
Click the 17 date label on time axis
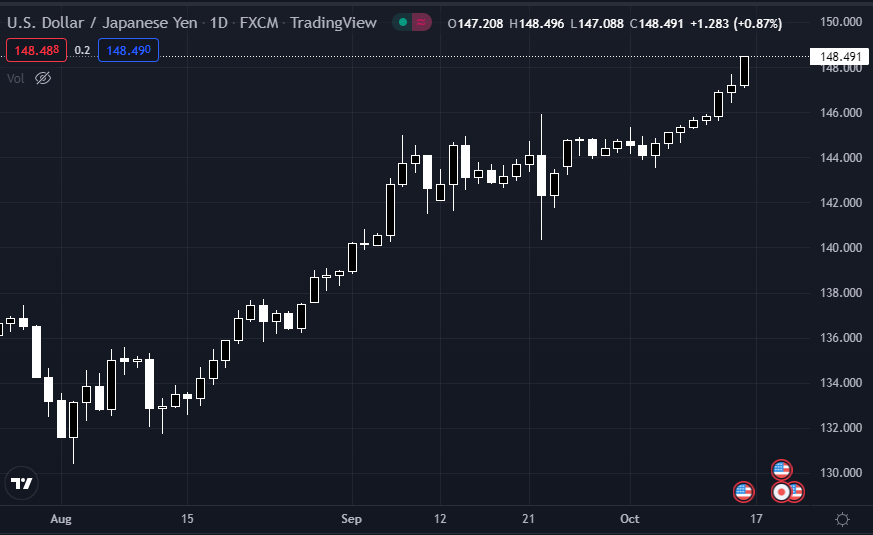click(x=756, y=519)
